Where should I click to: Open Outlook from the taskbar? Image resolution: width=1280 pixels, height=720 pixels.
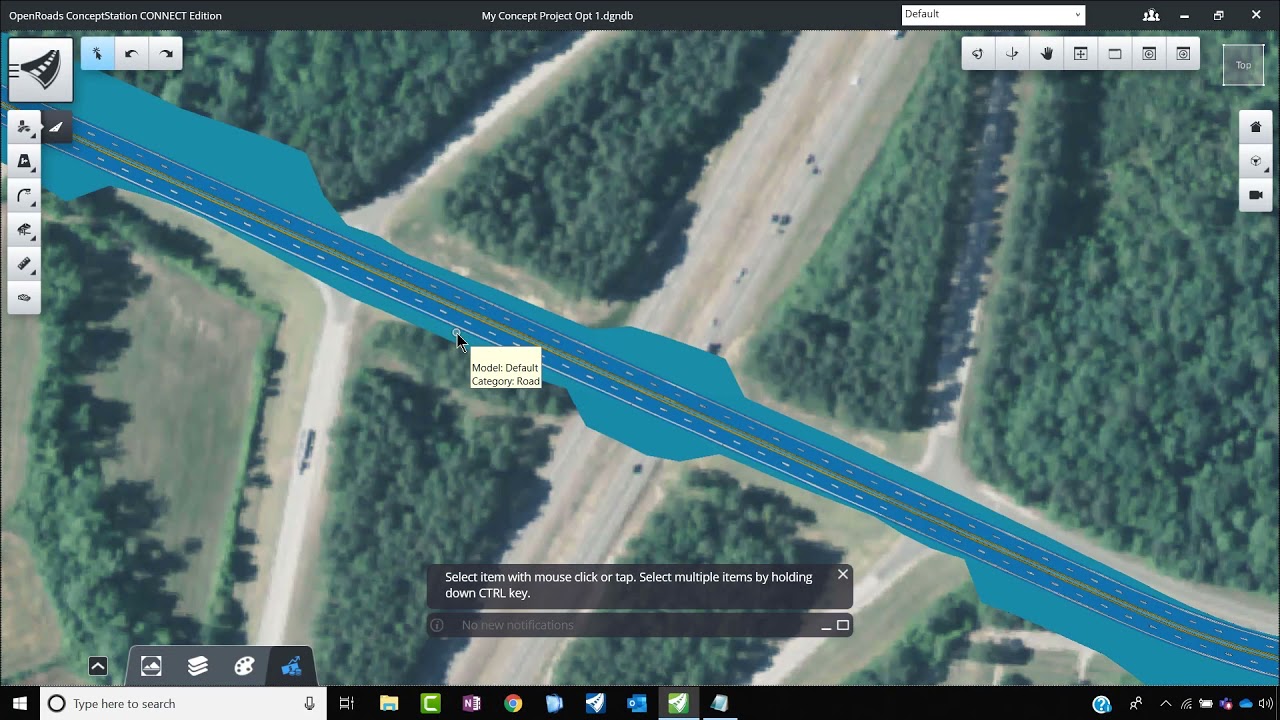pyautogui.click(x=636, y=704)
